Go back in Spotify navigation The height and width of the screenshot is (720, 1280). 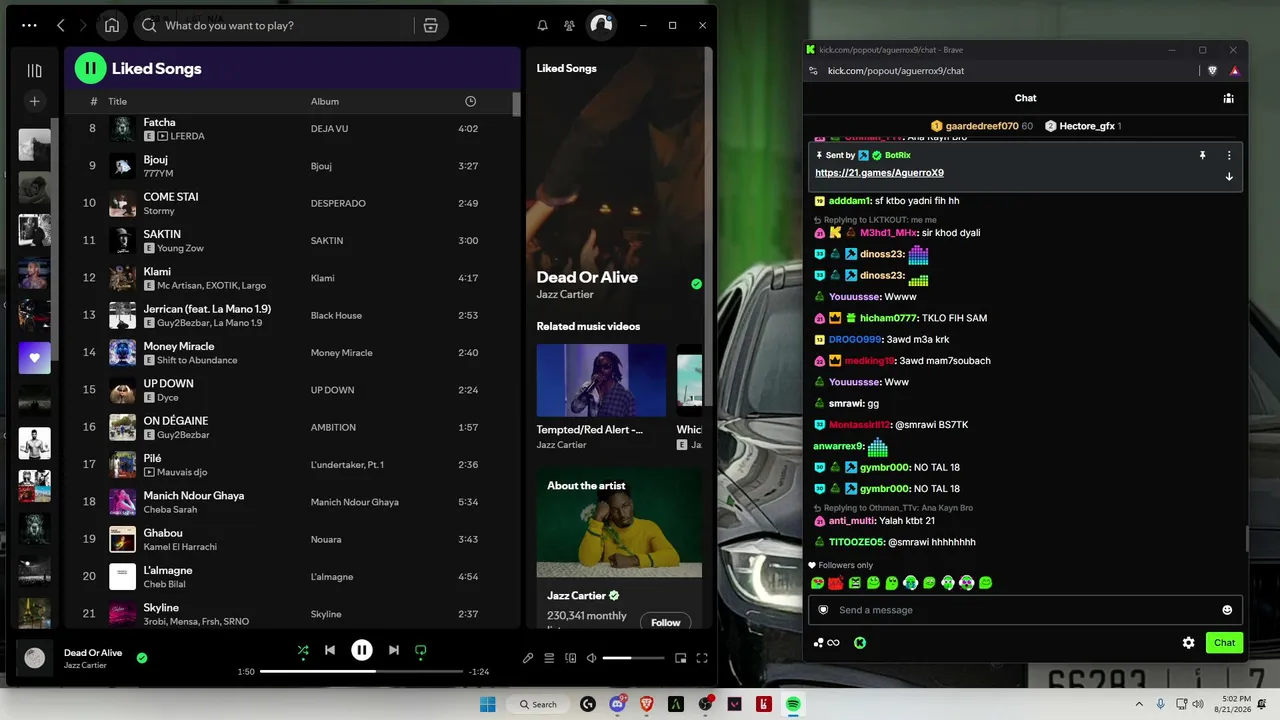pyautogui.click(x=61, y=25)
